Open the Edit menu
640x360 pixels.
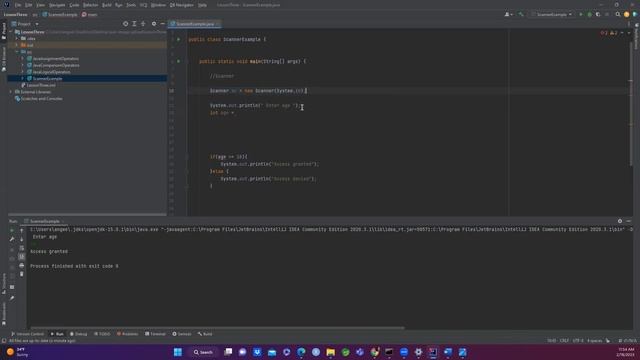click(x=29, y=5)
